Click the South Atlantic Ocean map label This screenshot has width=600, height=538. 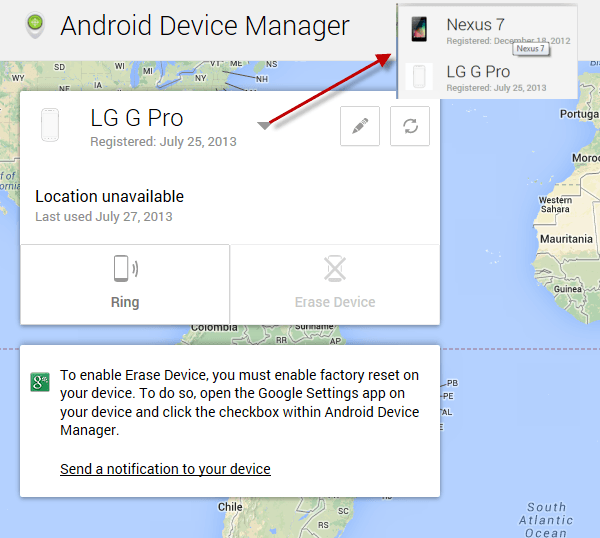point(546,520)
